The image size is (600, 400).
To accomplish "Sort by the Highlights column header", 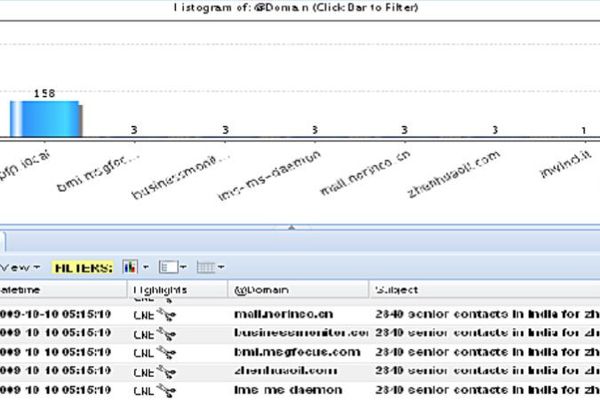I will point(178,290).
